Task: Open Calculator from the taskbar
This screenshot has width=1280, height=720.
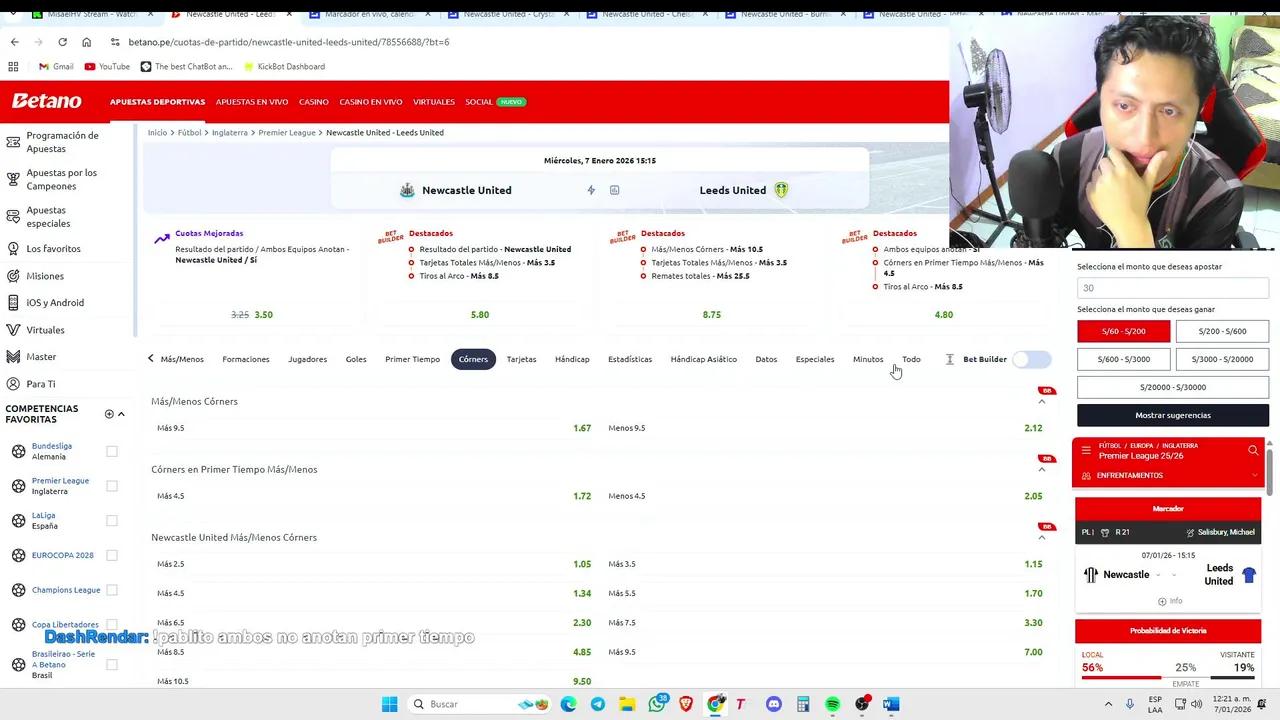Action: [x=803, y=704]
